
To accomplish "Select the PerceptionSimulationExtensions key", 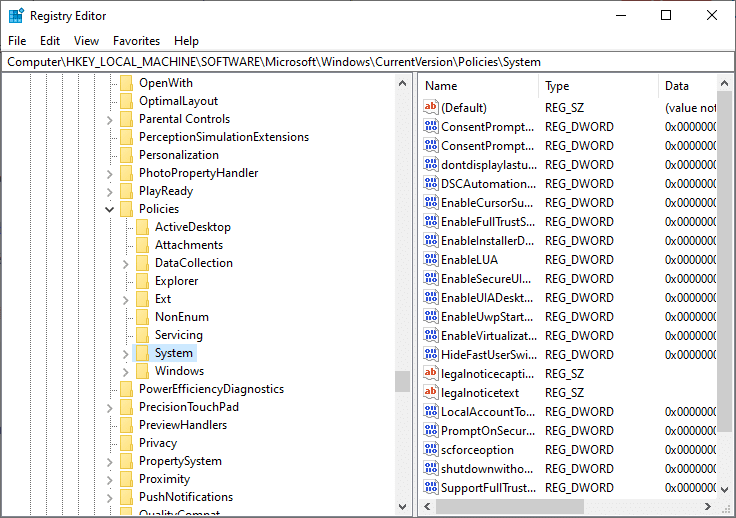I will point(224,137).
